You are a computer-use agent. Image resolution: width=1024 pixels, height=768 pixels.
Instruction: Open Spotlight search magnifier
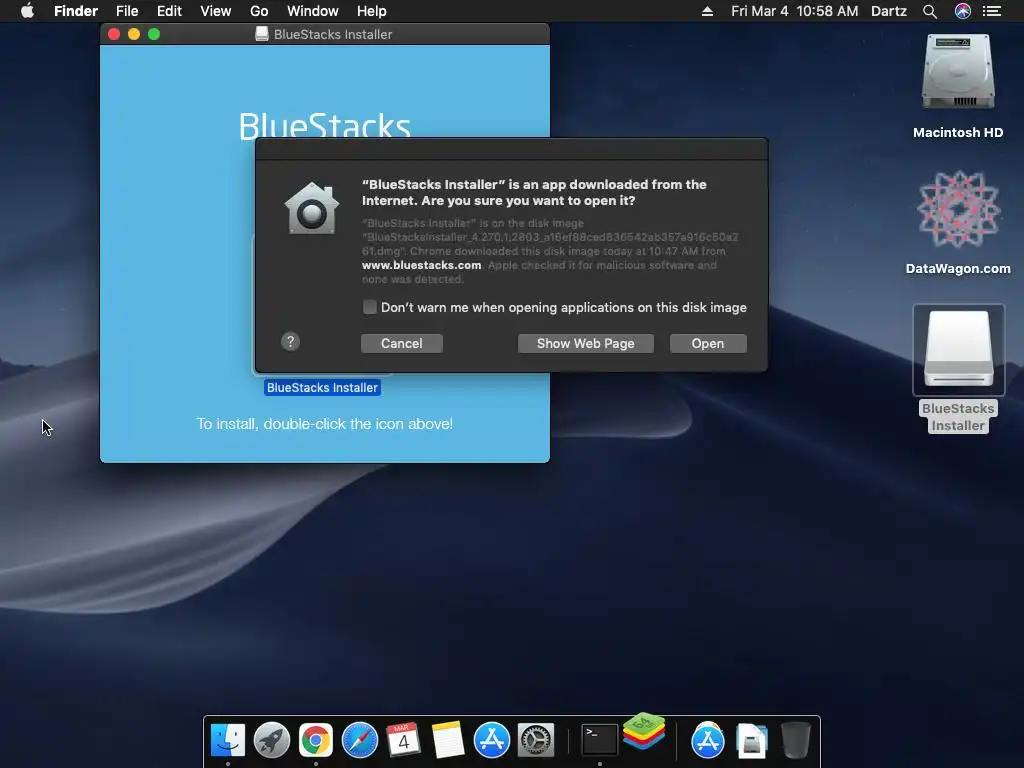[930, 11]
